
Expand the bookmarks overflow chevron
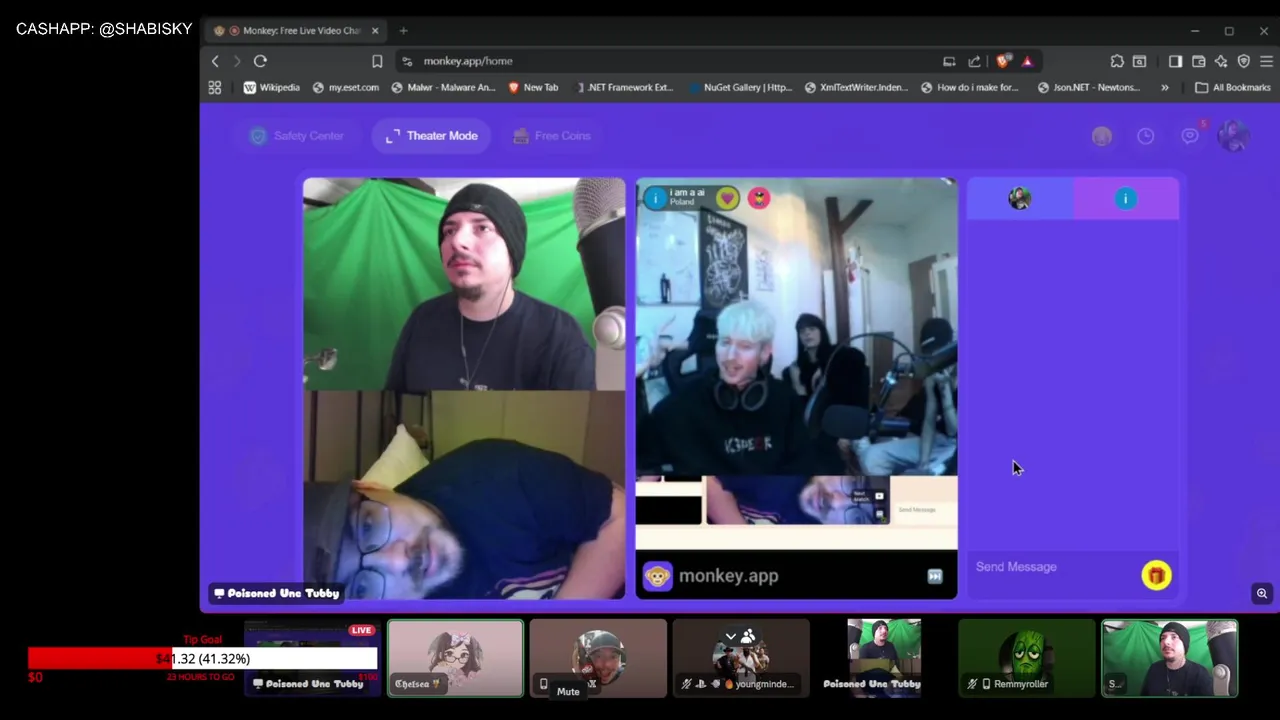pyautogui.click(x=1164, y=87)
